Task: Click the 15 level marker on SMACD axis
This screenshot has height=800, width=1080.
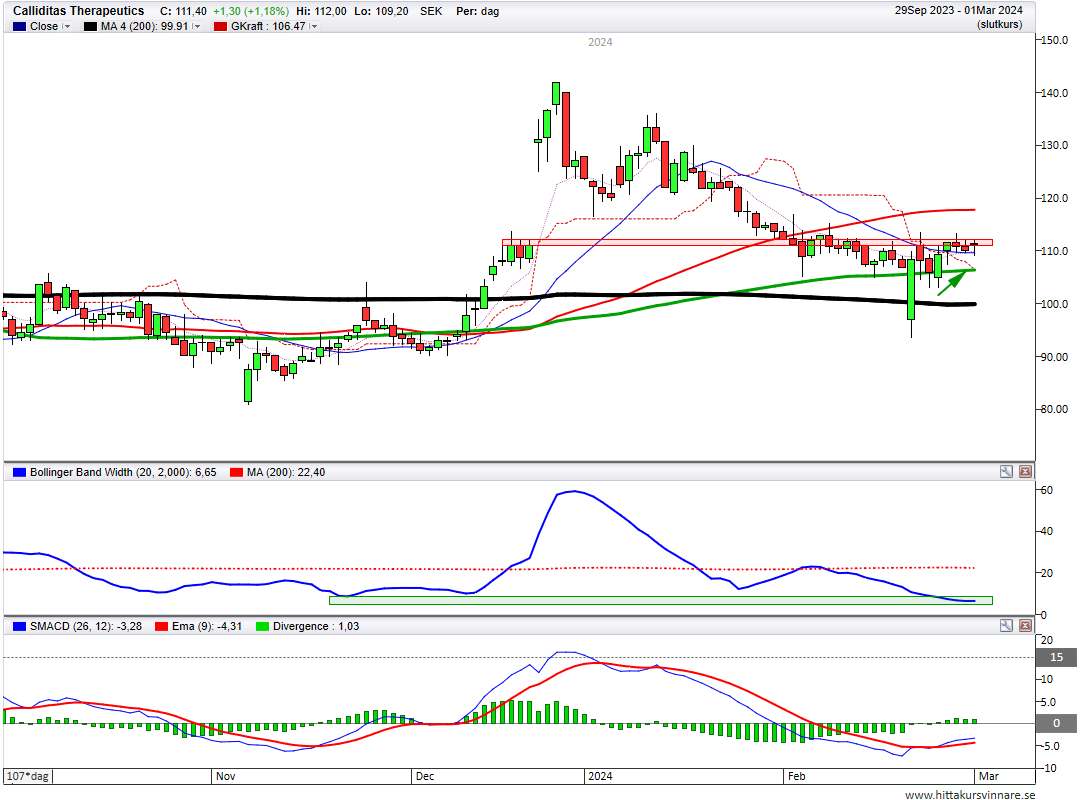Action: (1057, 657)
